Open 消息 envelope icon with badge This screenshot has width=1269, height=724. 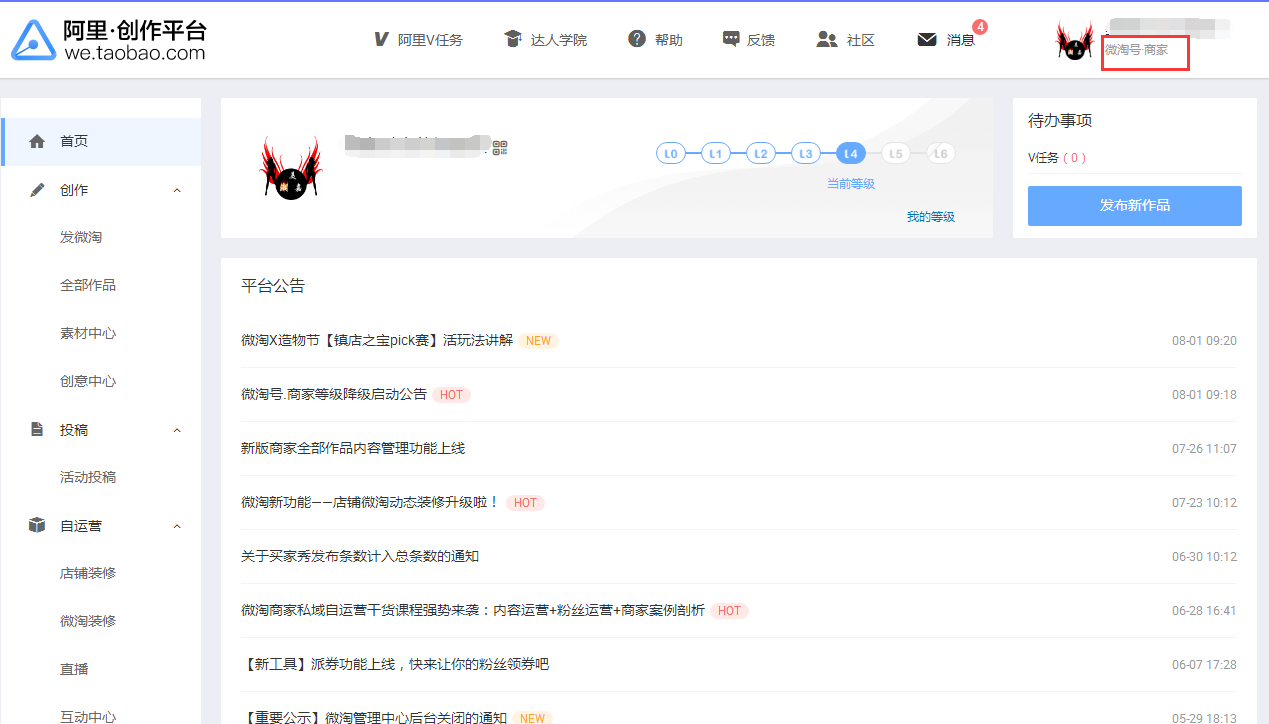pos(927,39)
